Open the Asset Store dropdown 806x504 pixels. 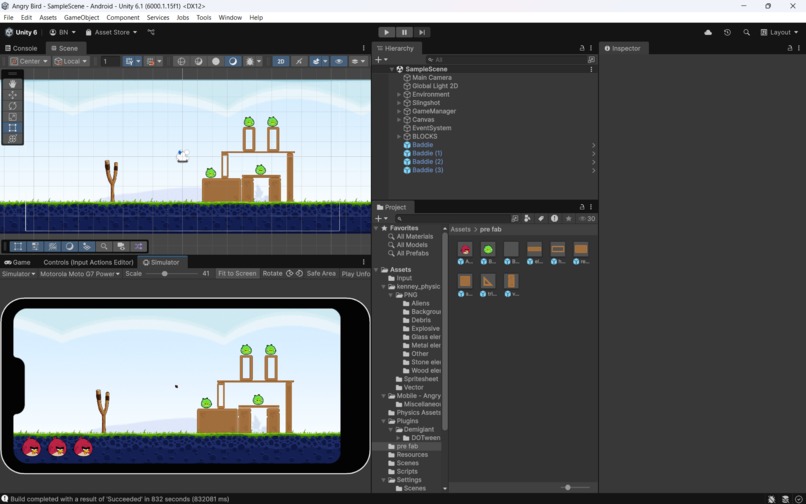click(x=111, y=32)
